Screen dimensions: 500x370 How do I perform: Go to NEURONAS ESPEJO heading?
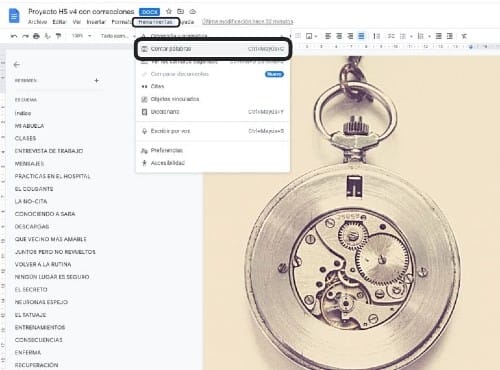click(41, 302)
